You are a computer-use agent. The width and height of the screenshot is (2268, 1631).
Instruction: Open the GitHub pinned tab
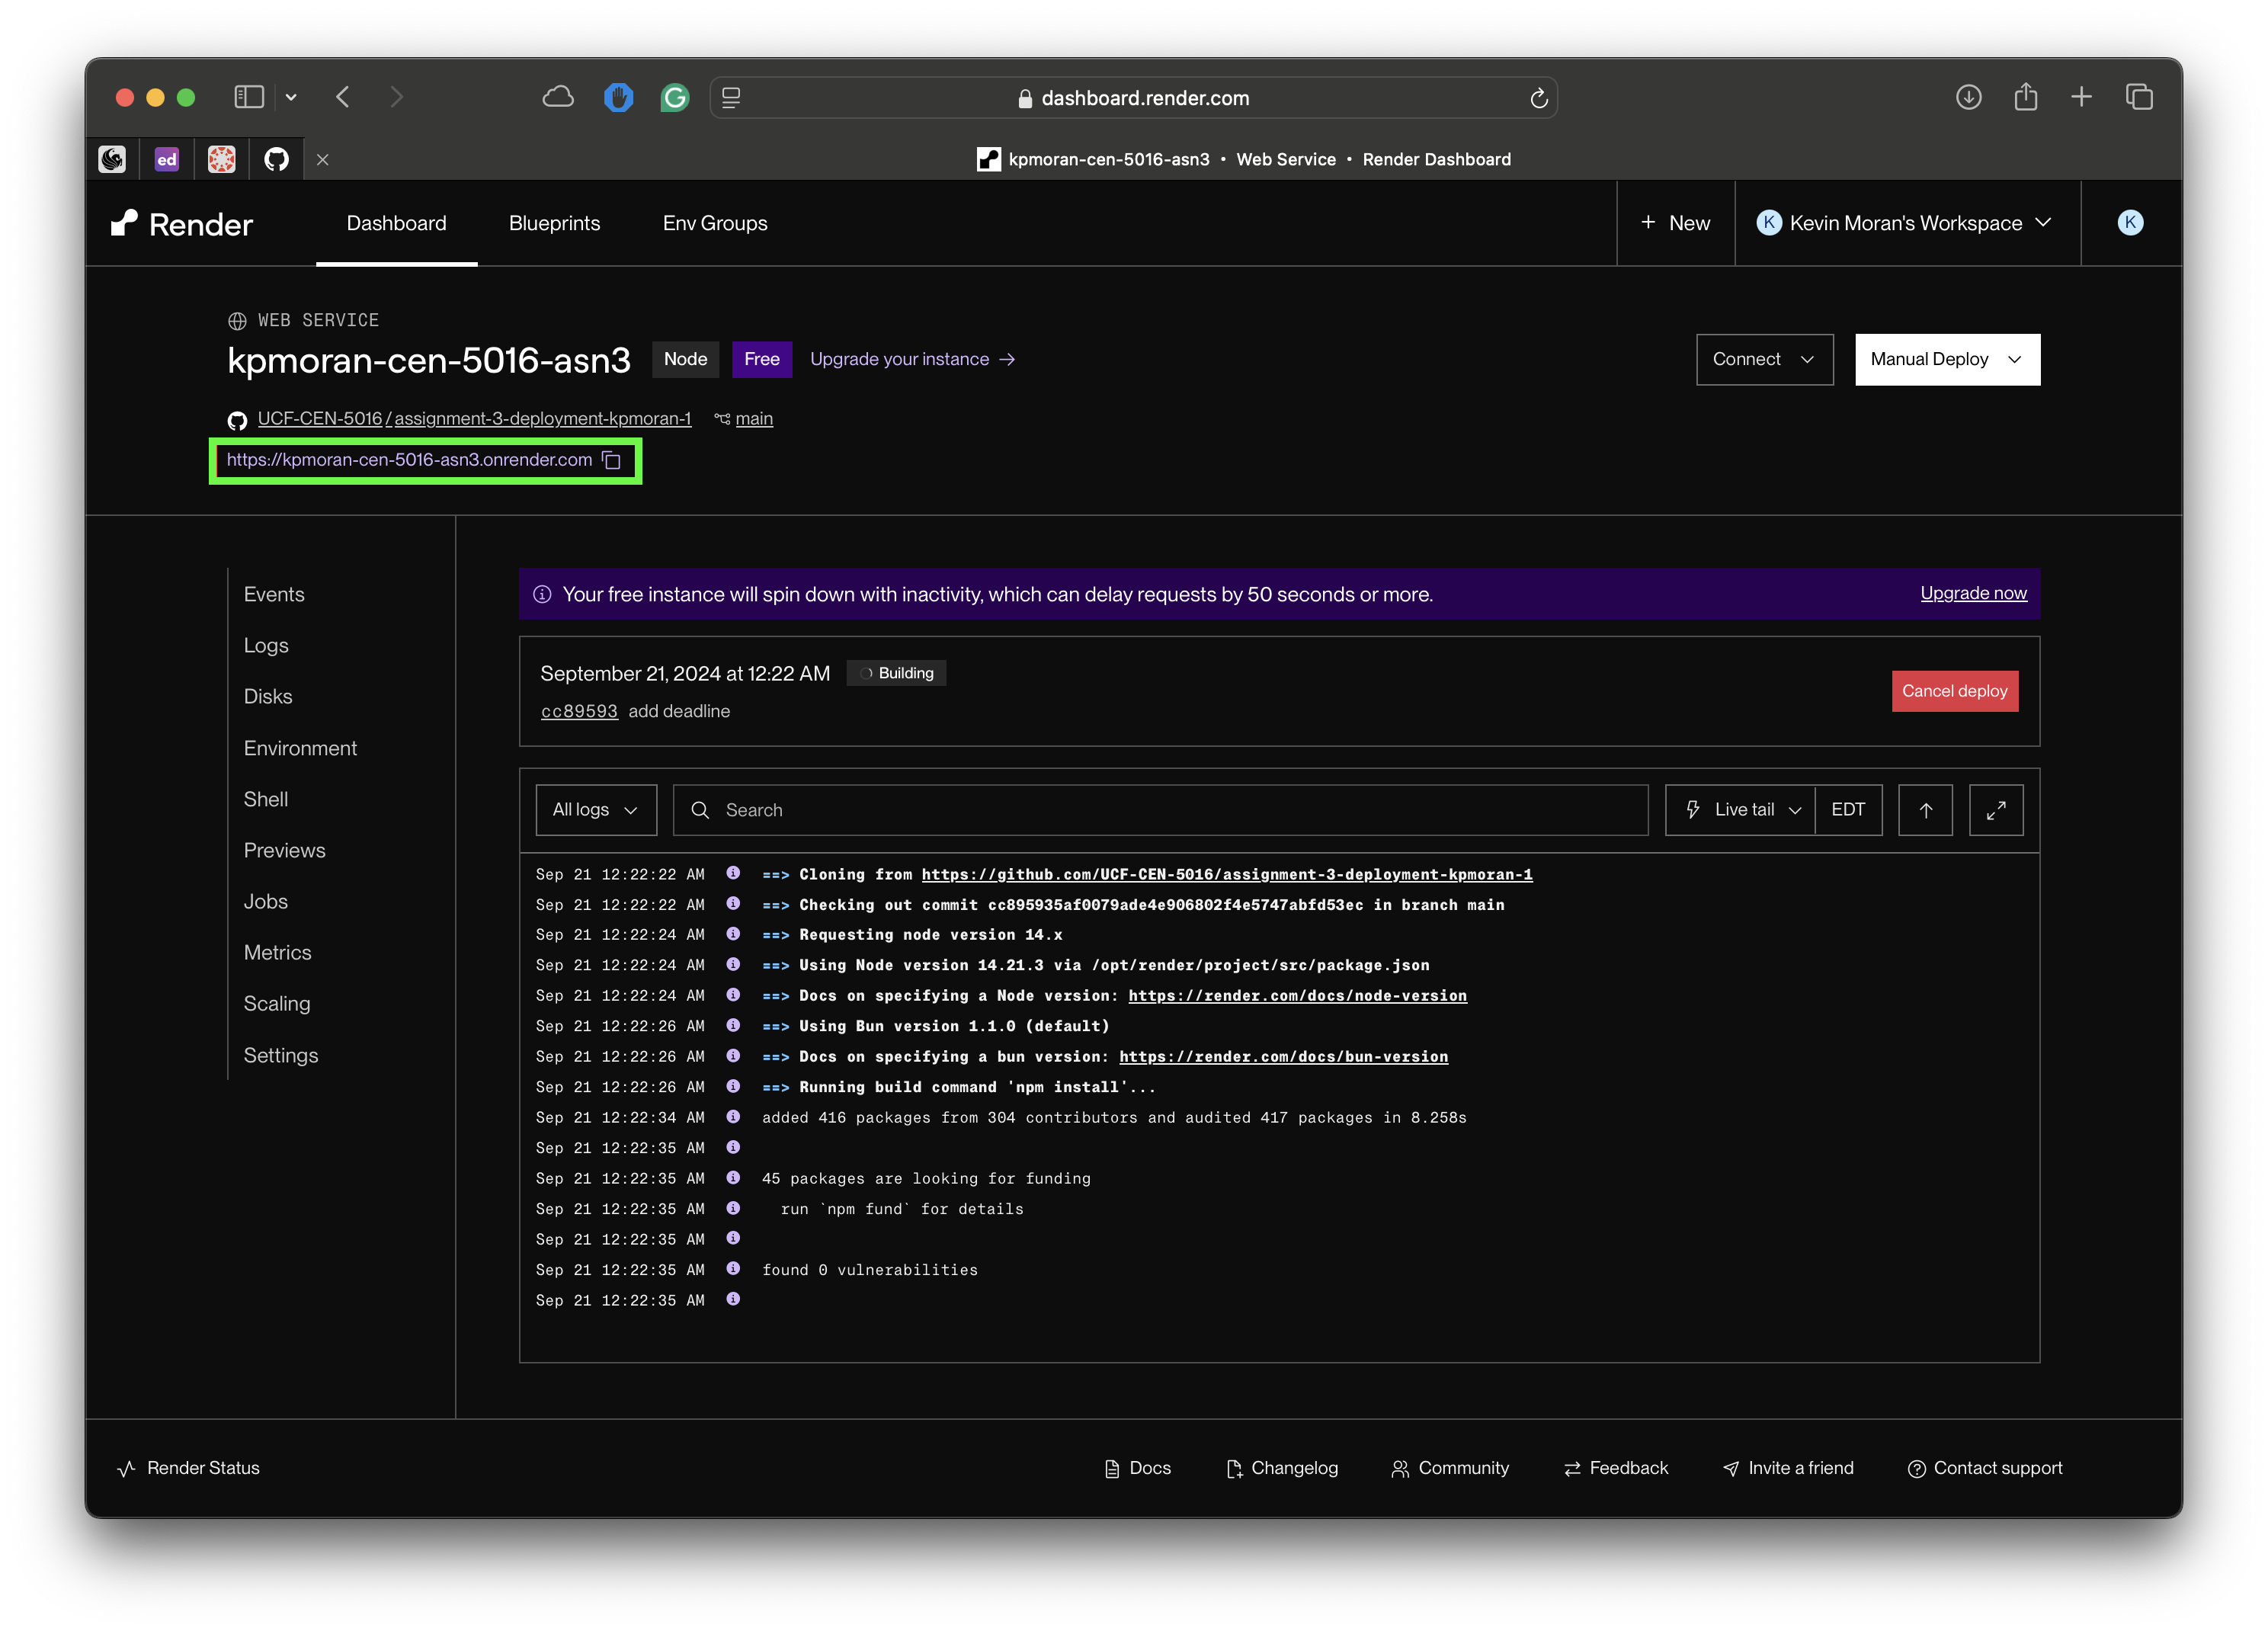[276, 159]
